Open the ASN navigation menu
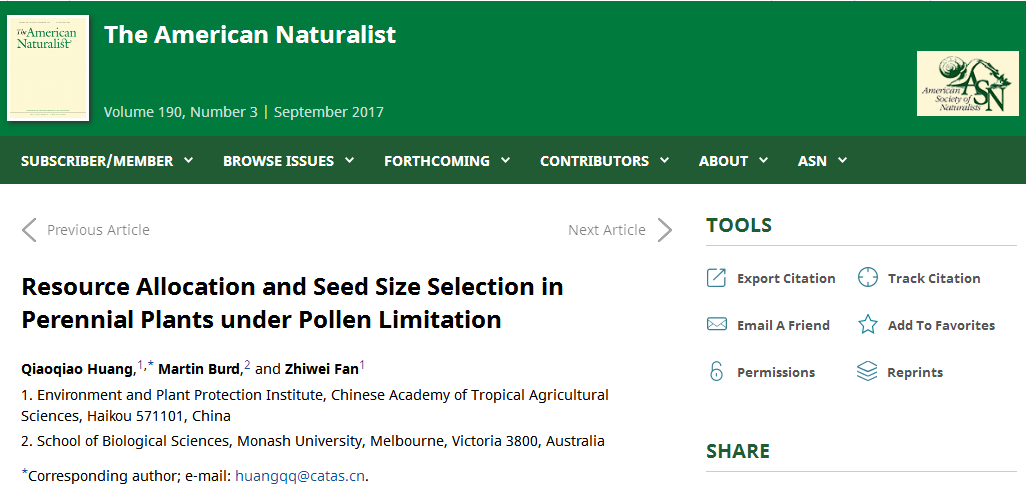 tap(823, 160)
